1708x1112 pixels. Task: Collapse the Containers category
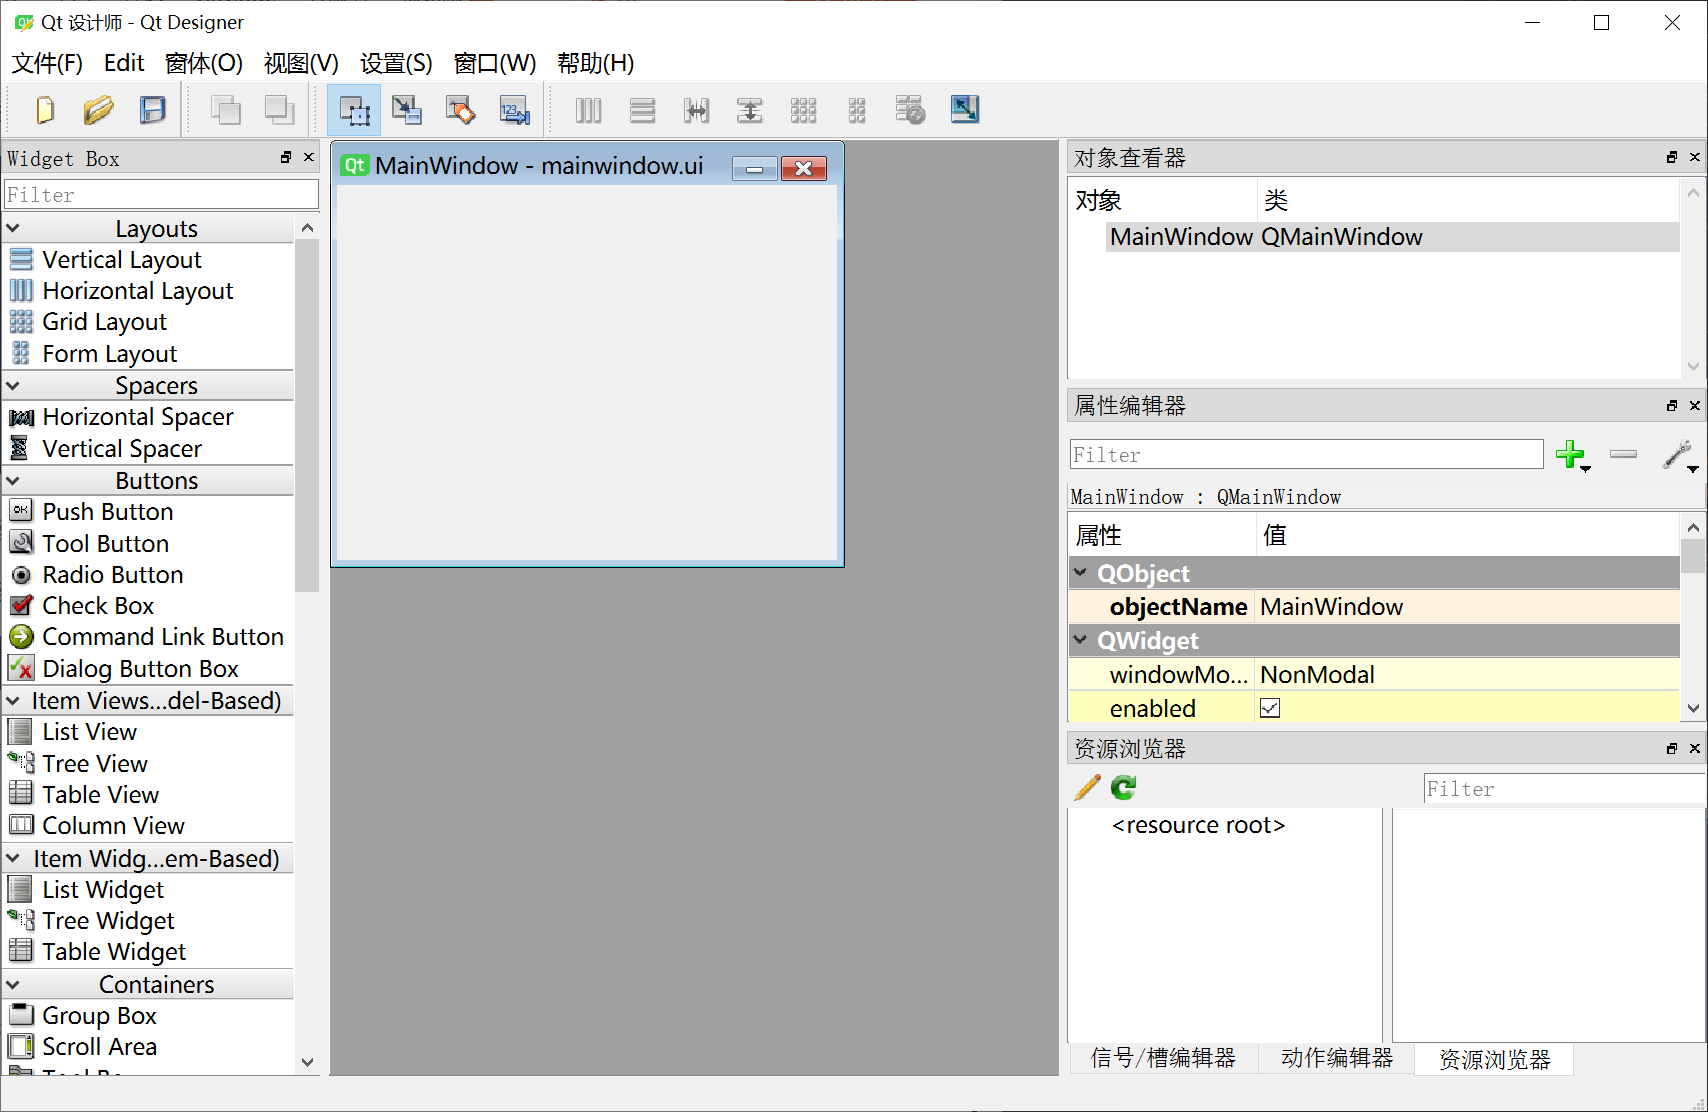pos(13,985)
